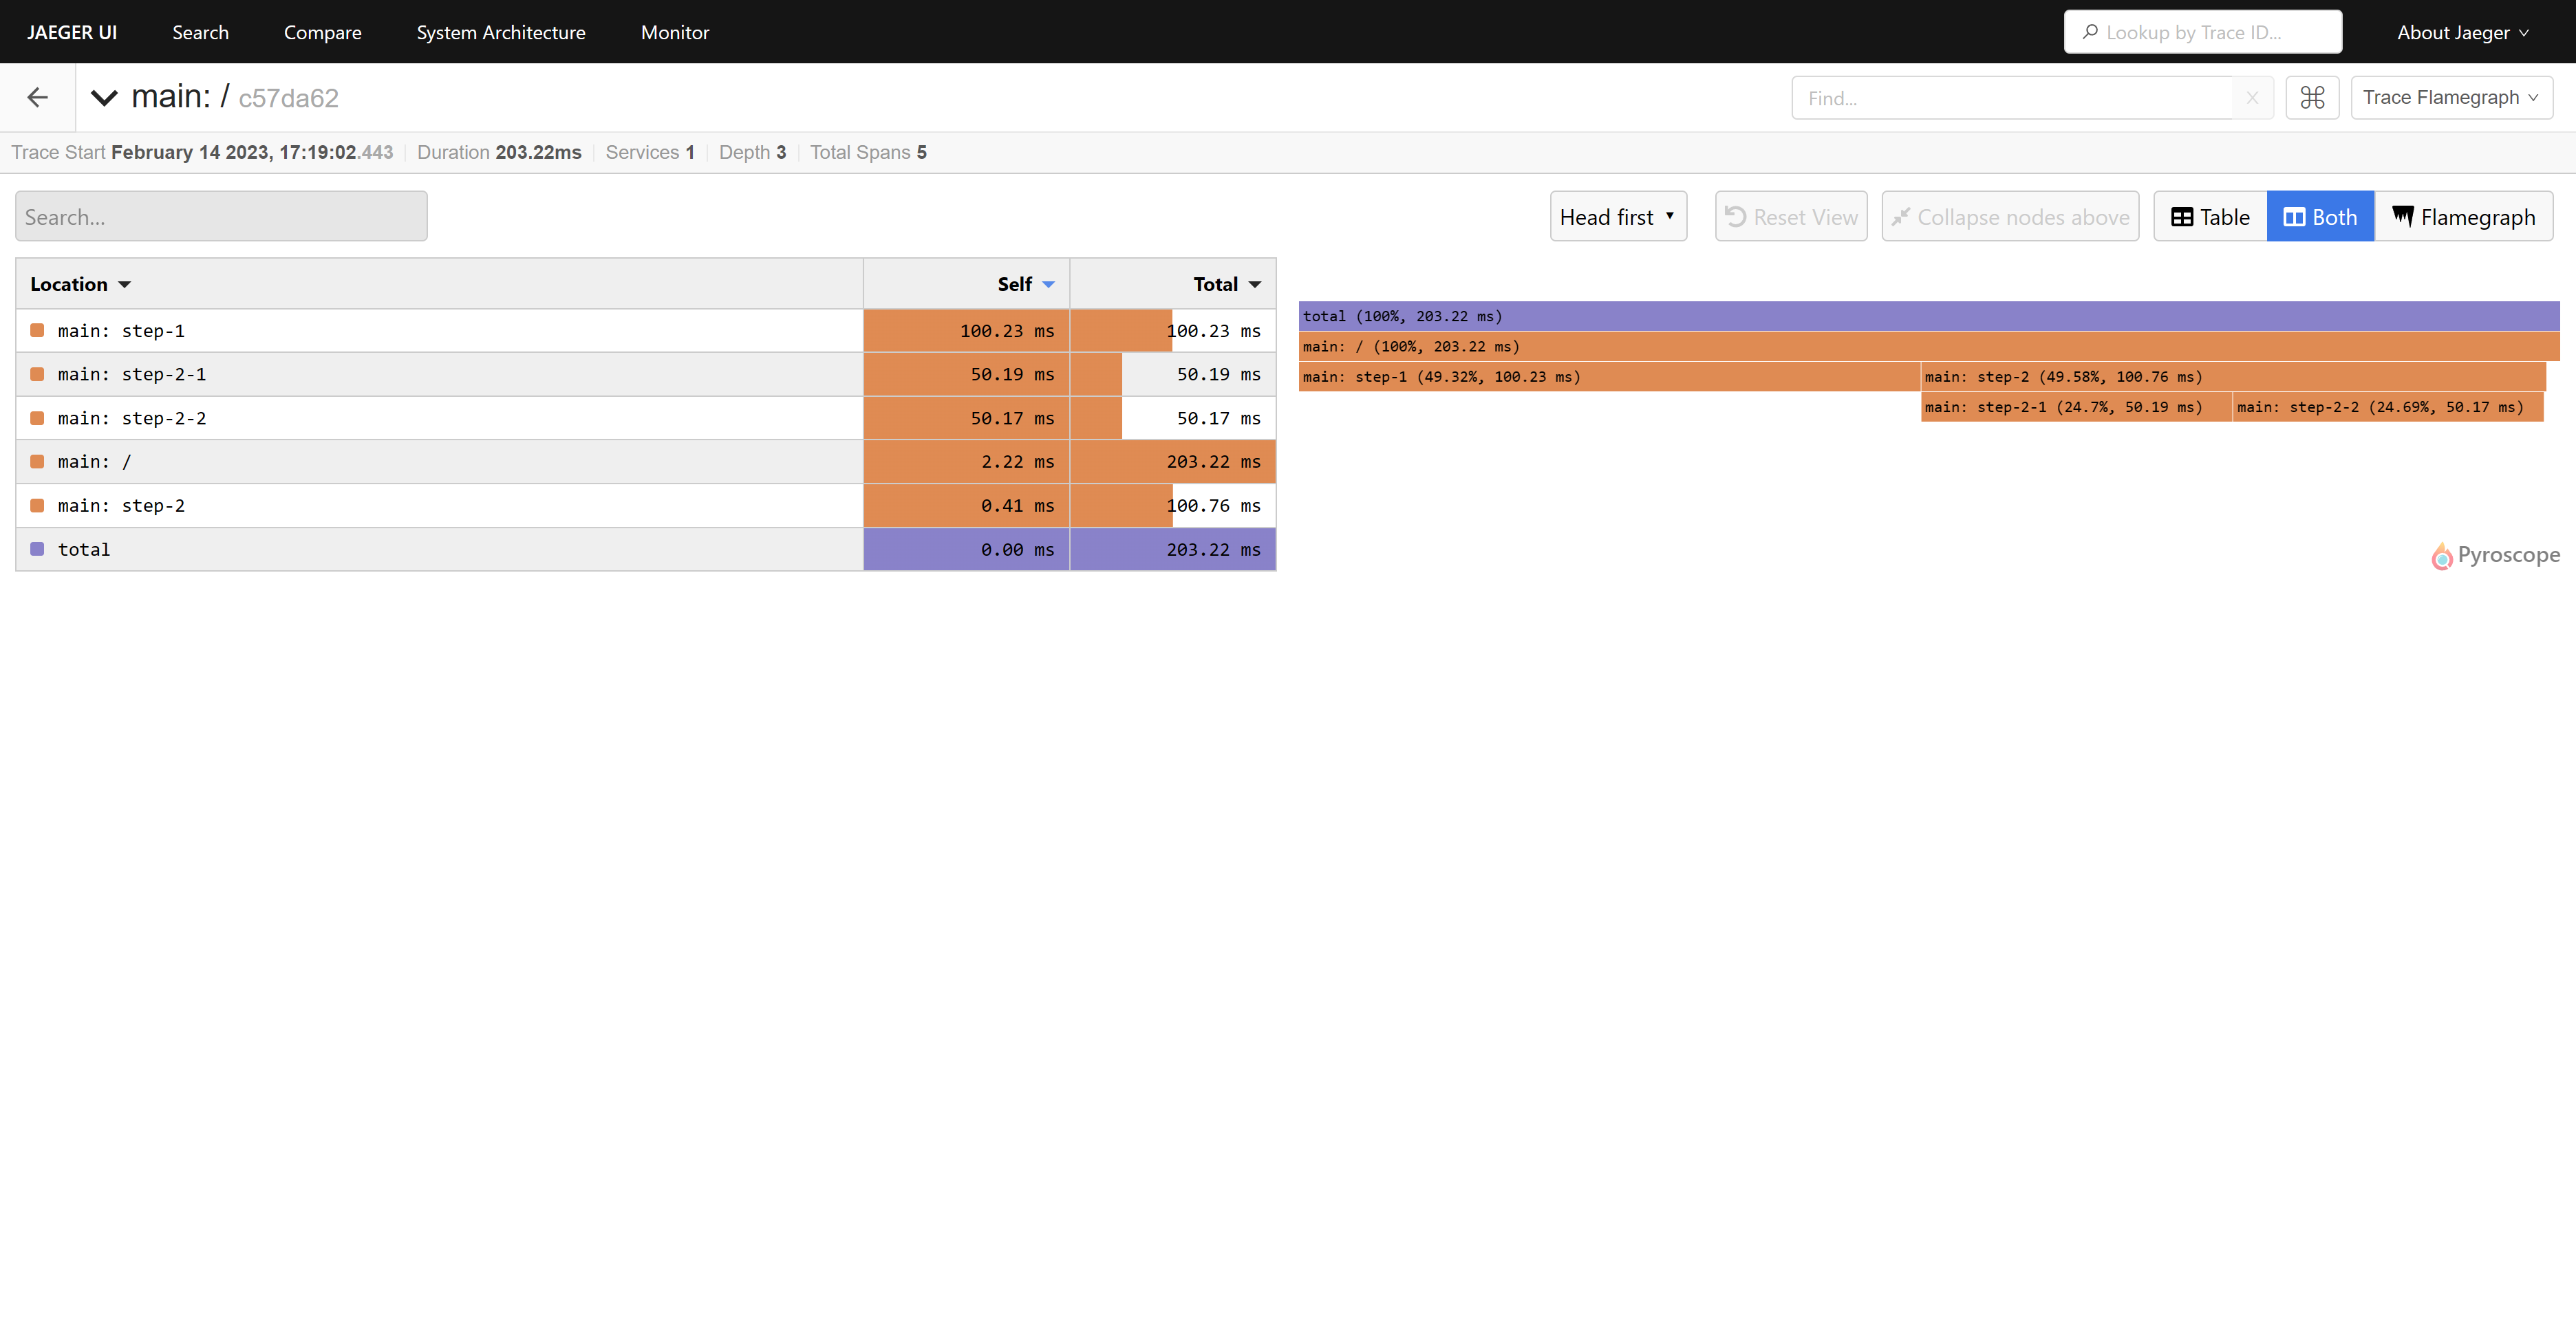Click the orange swatch beside main: step-1

pyautogui.click(x=37, y=330)
